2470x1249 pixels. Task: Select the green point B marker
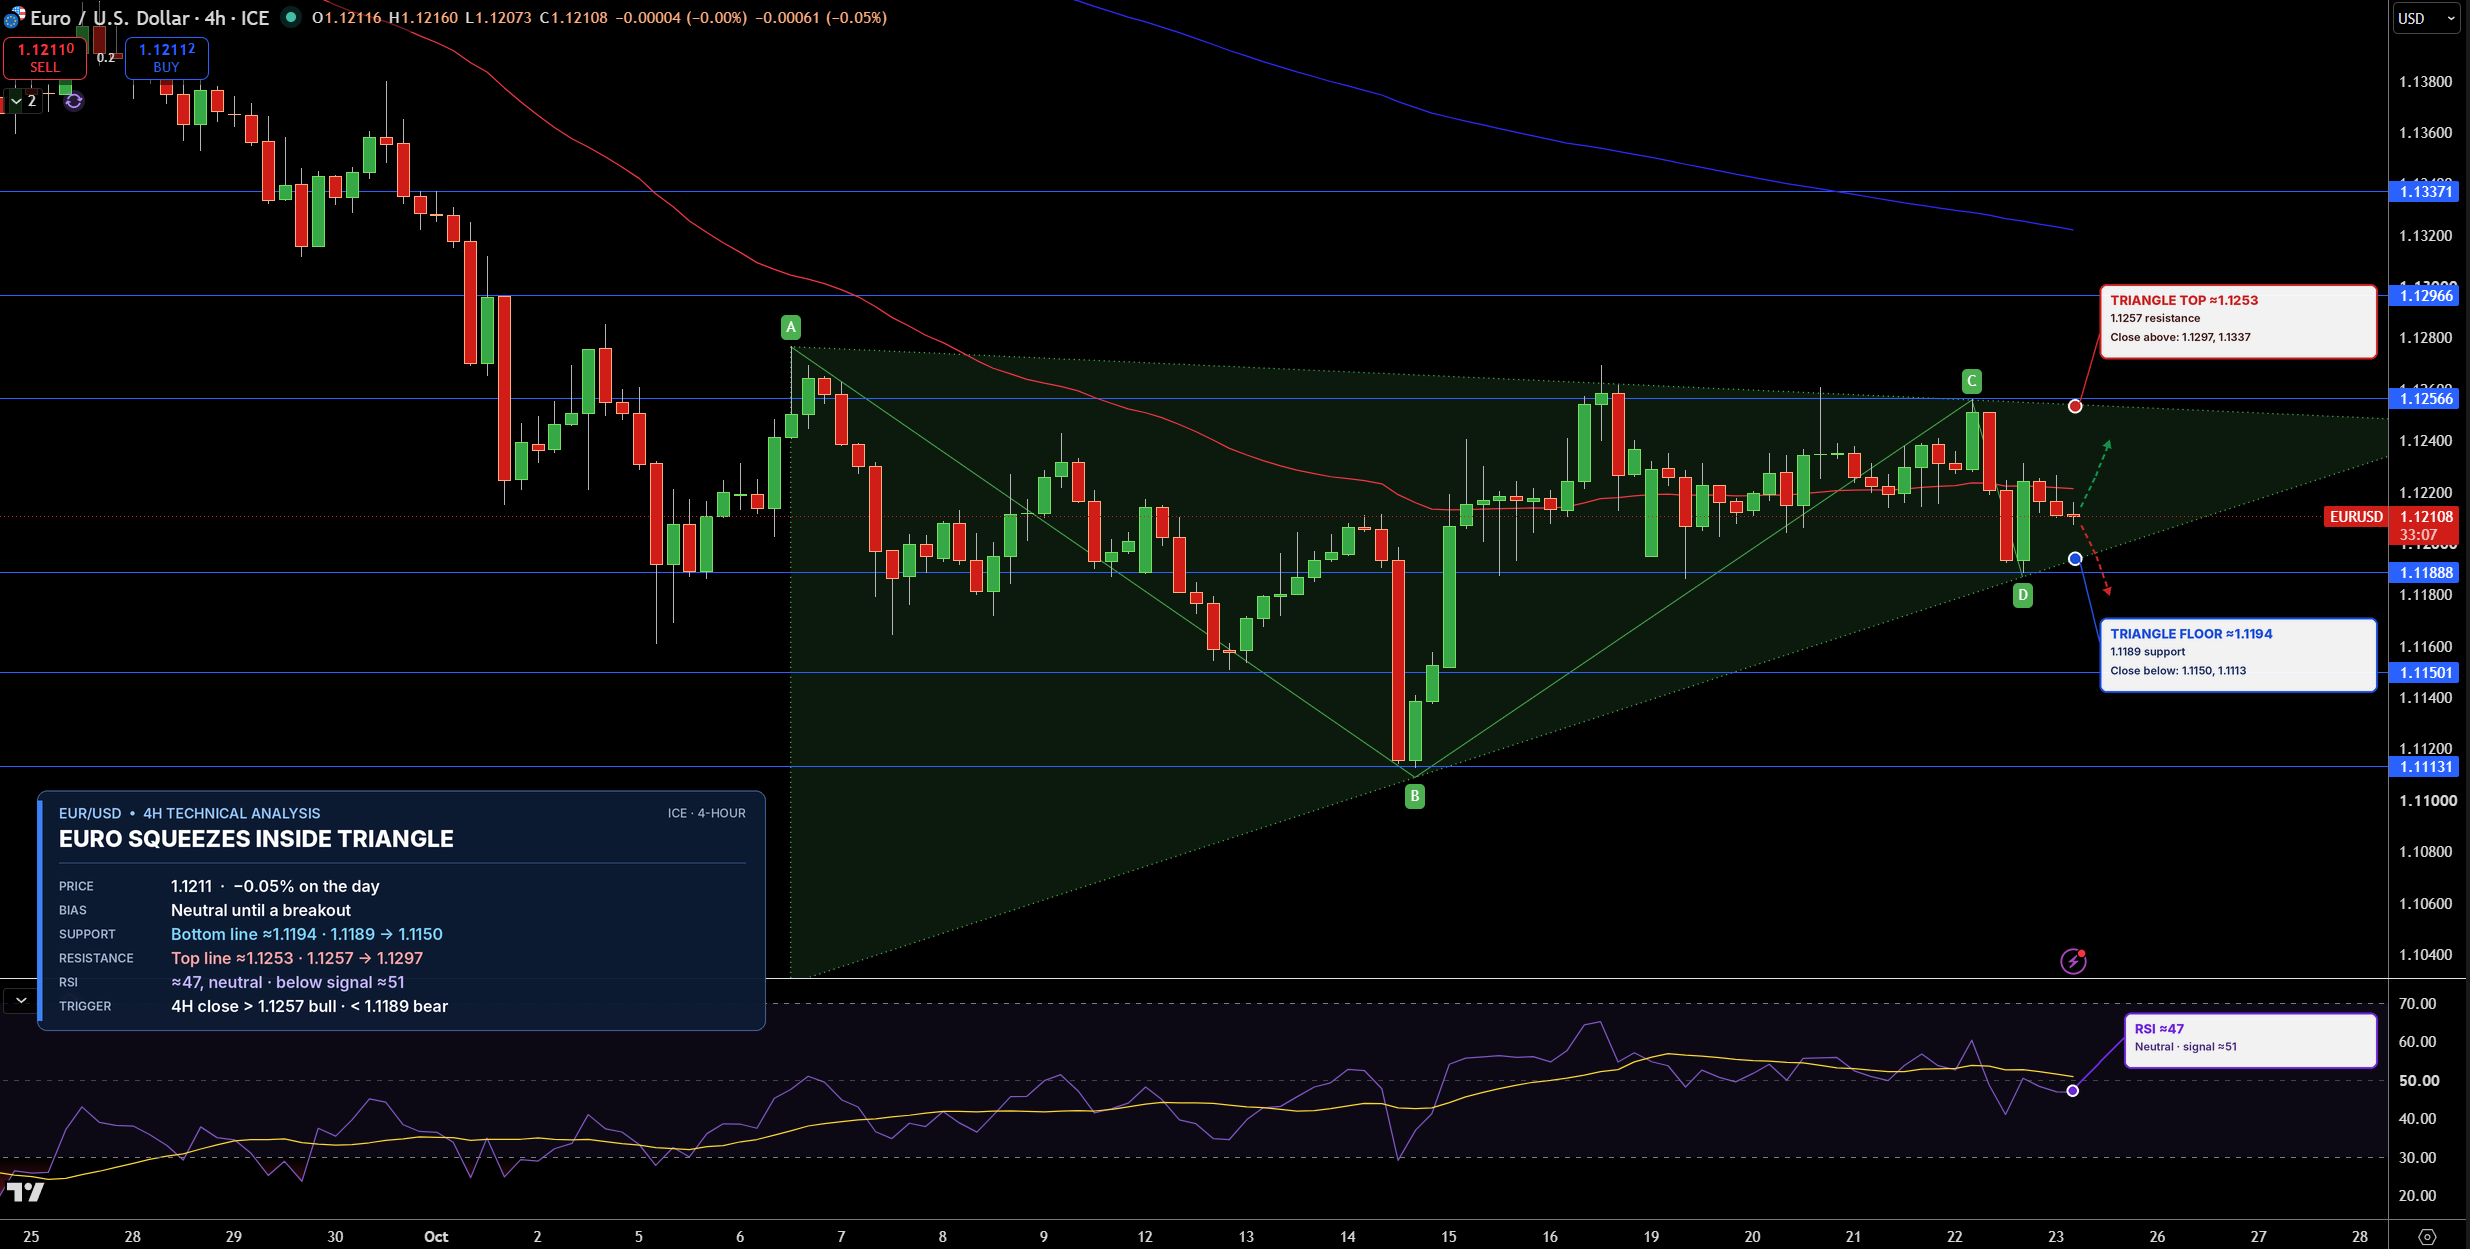(1415, 796)
